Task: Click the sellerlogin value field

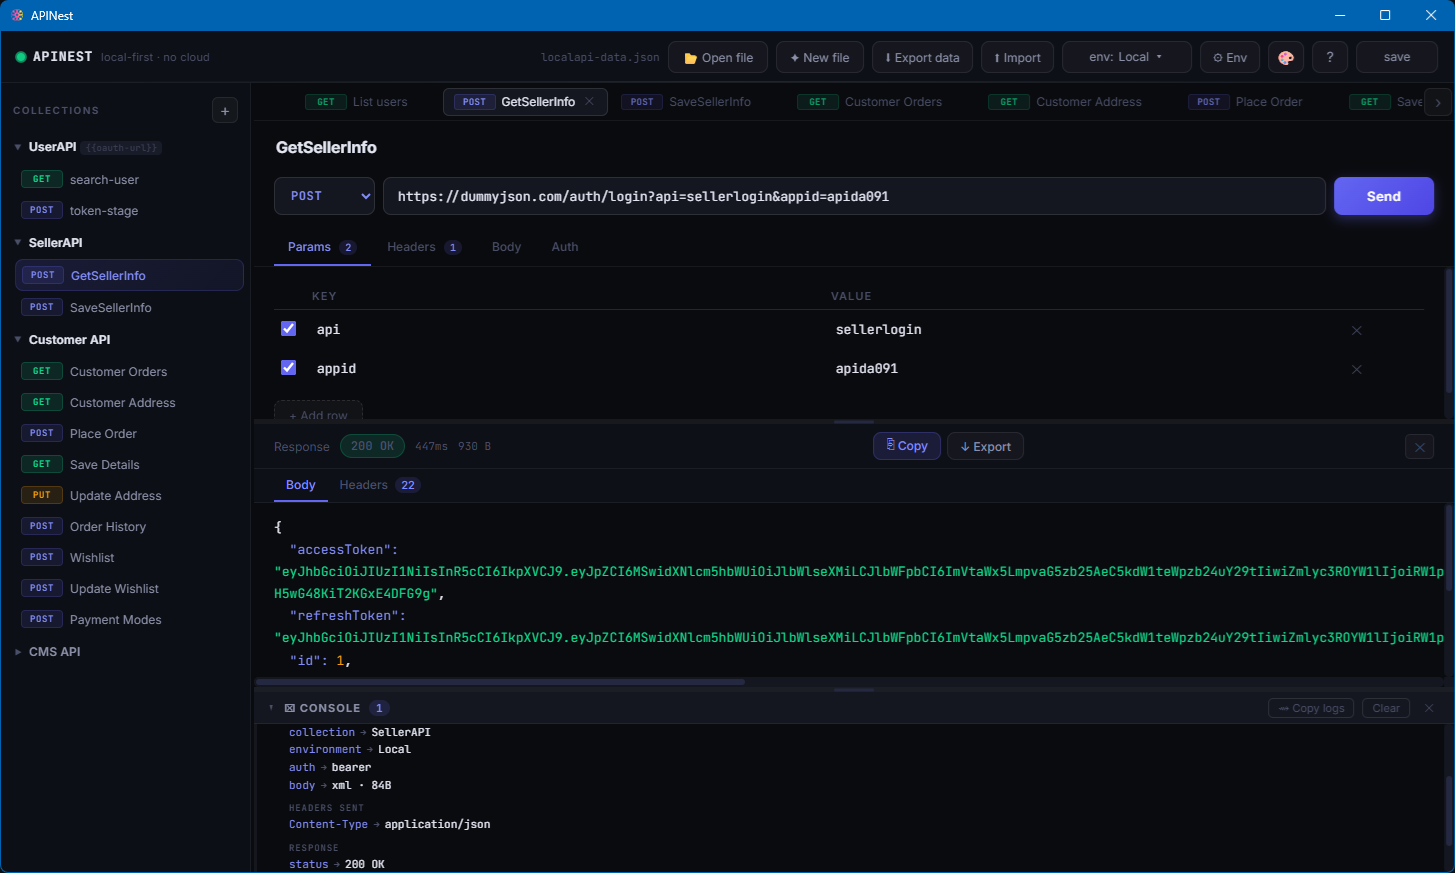Action: pyautogui.click(x=1084, y=329)
